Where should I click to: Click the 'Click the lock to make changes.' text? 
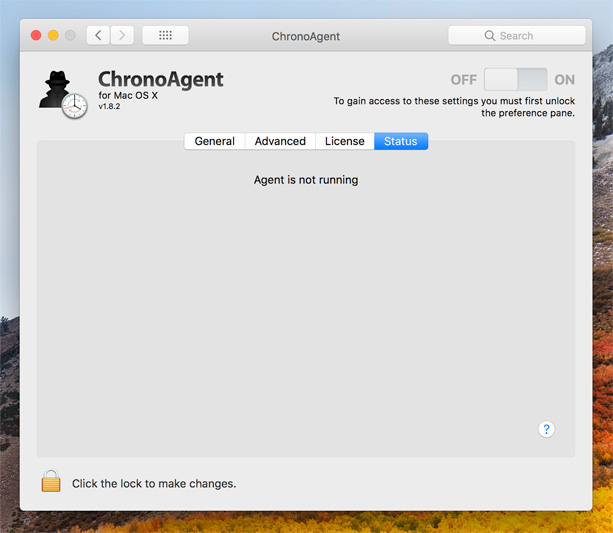(x=154, y=484)
